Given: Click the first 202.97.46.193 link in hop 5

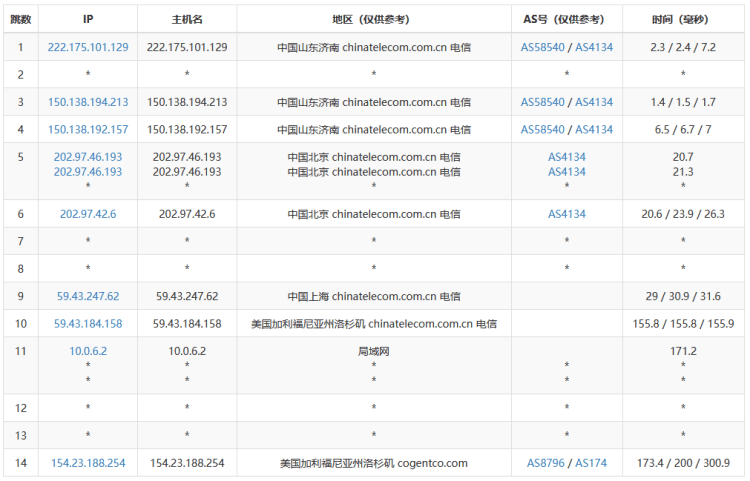Looking at the screenshot, I should click(x=88, y=157).
